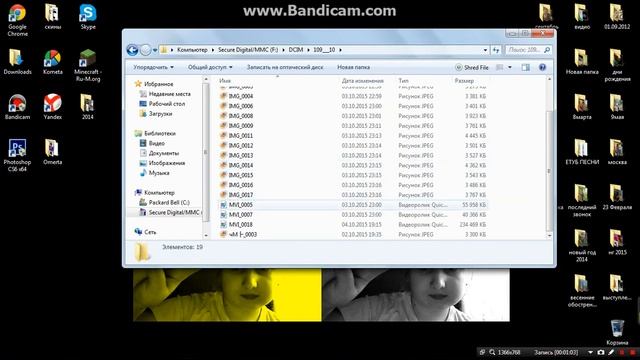Click Записать на оптический диск button

285,67
